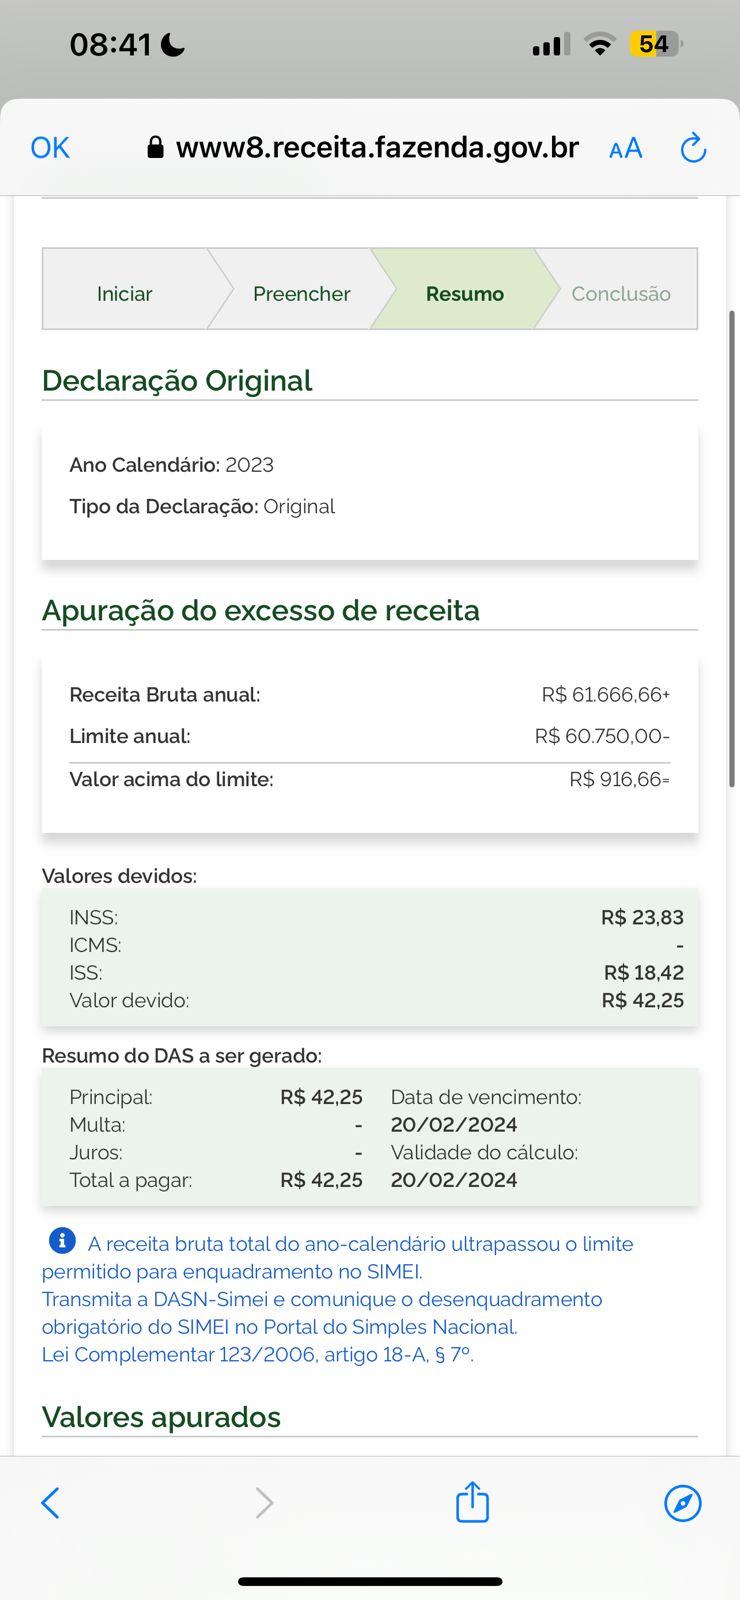The image size is (740, 1600).
Task: Tap the blue info icon
Action: [62, 1241]
